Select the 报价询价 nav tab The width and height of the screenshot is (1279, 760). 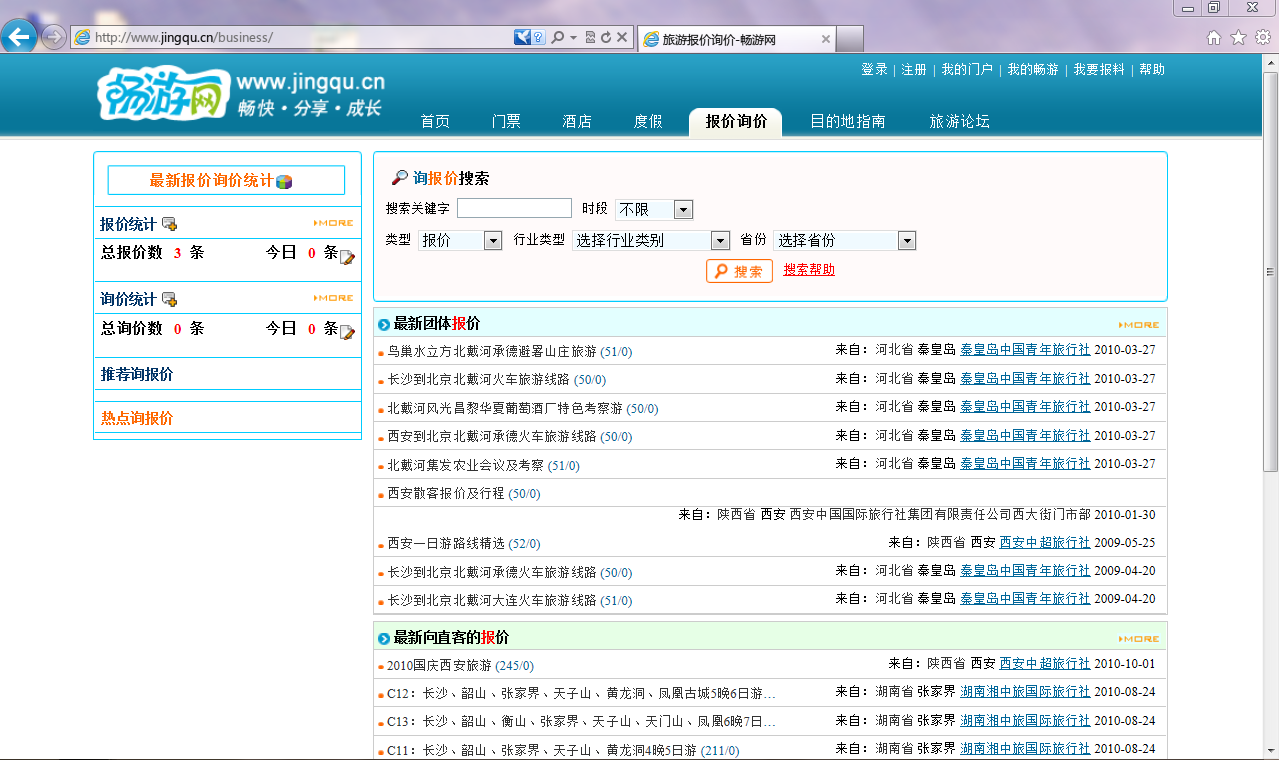[x=736, y=121]
